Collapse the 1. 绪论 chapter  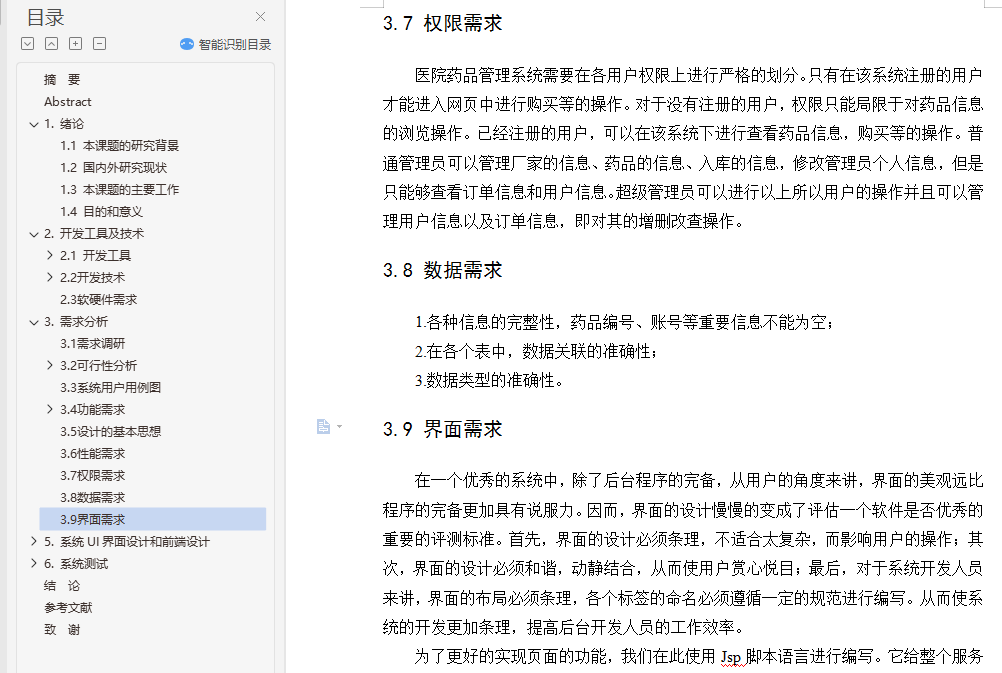point(34,124)
